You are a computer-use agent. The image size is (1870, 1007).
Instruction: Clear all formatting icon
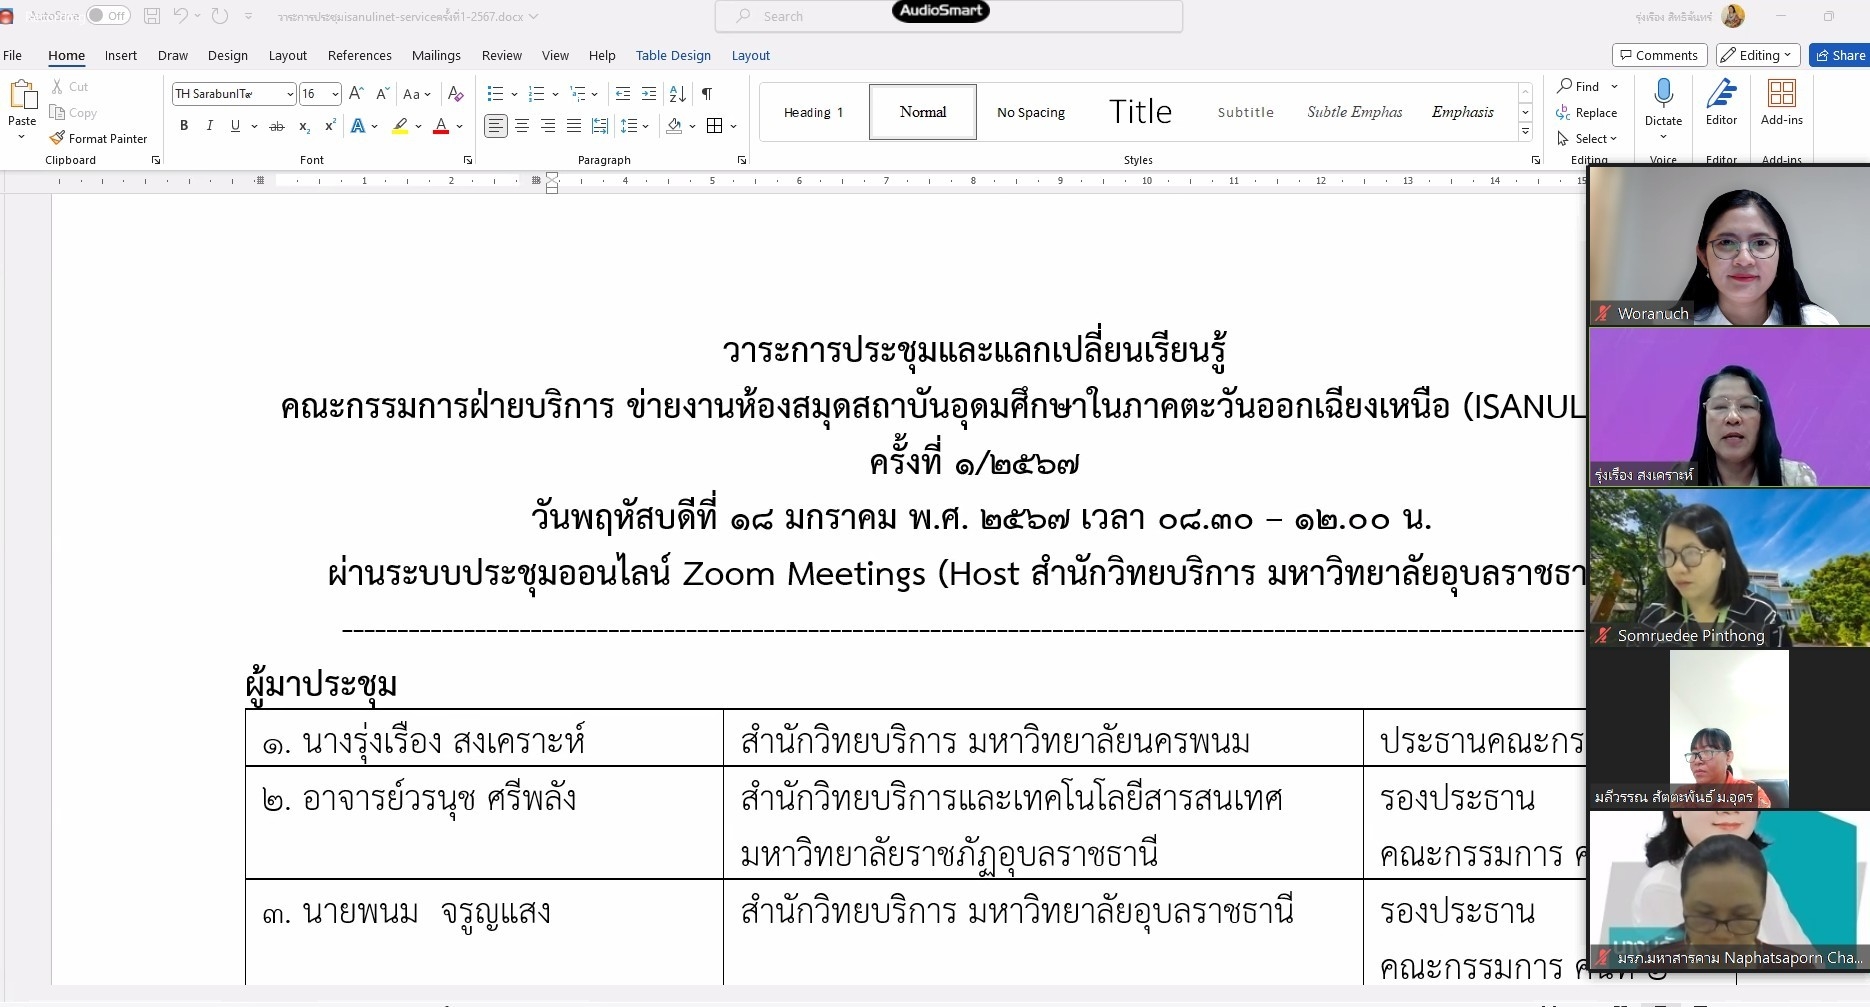456,94
